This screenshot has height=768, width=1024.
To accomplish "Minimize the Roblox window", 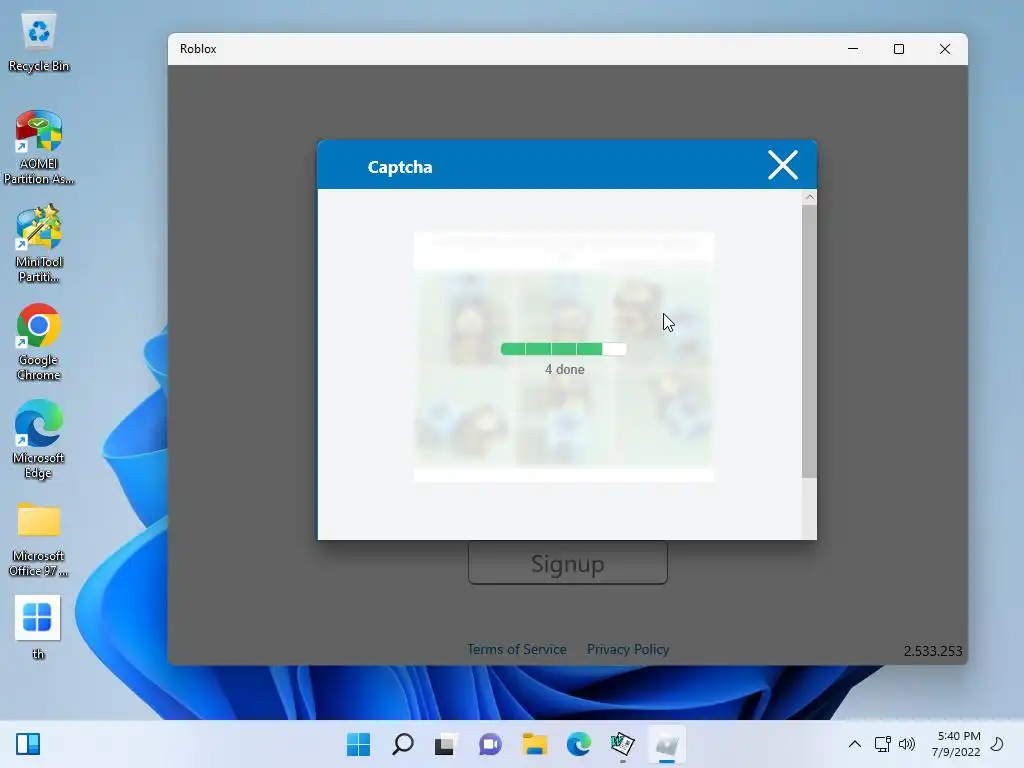I will point(853,49).
